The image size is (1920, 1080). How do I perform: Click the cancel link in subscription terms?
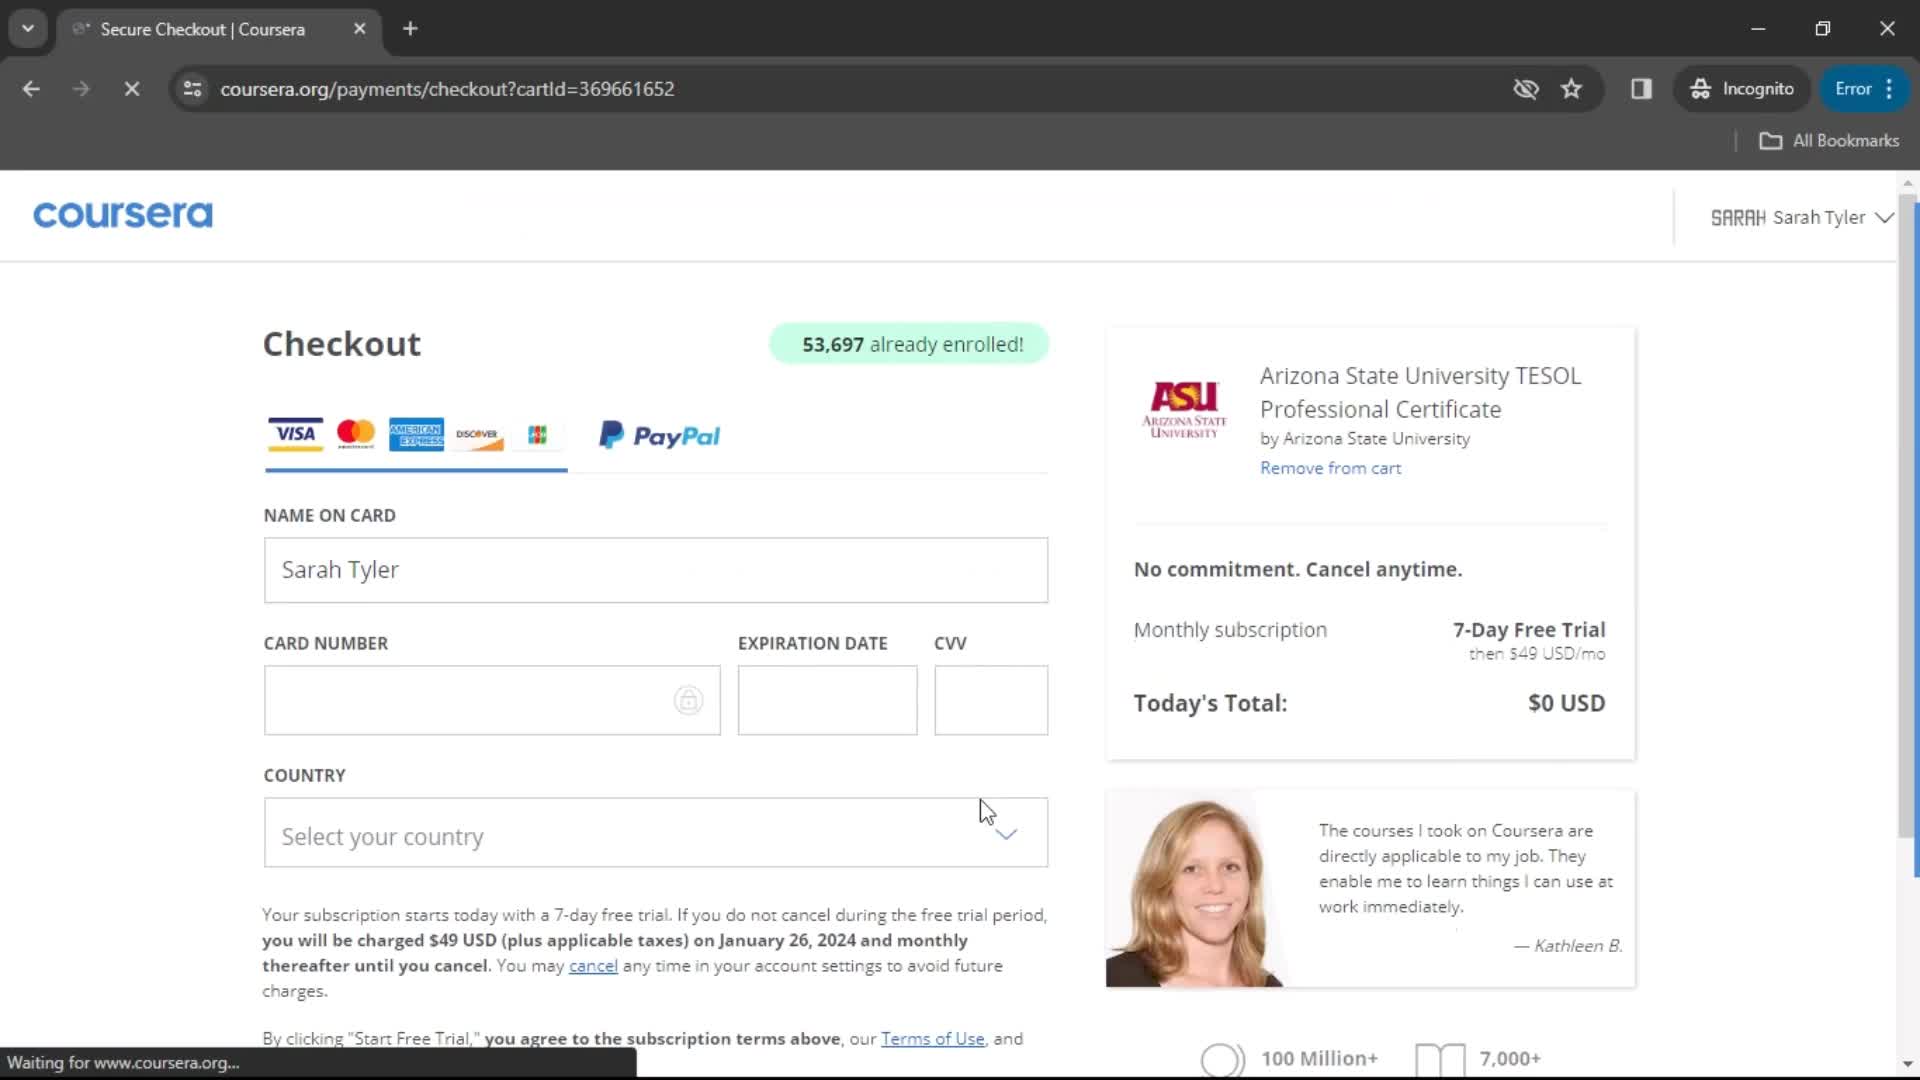593,966
